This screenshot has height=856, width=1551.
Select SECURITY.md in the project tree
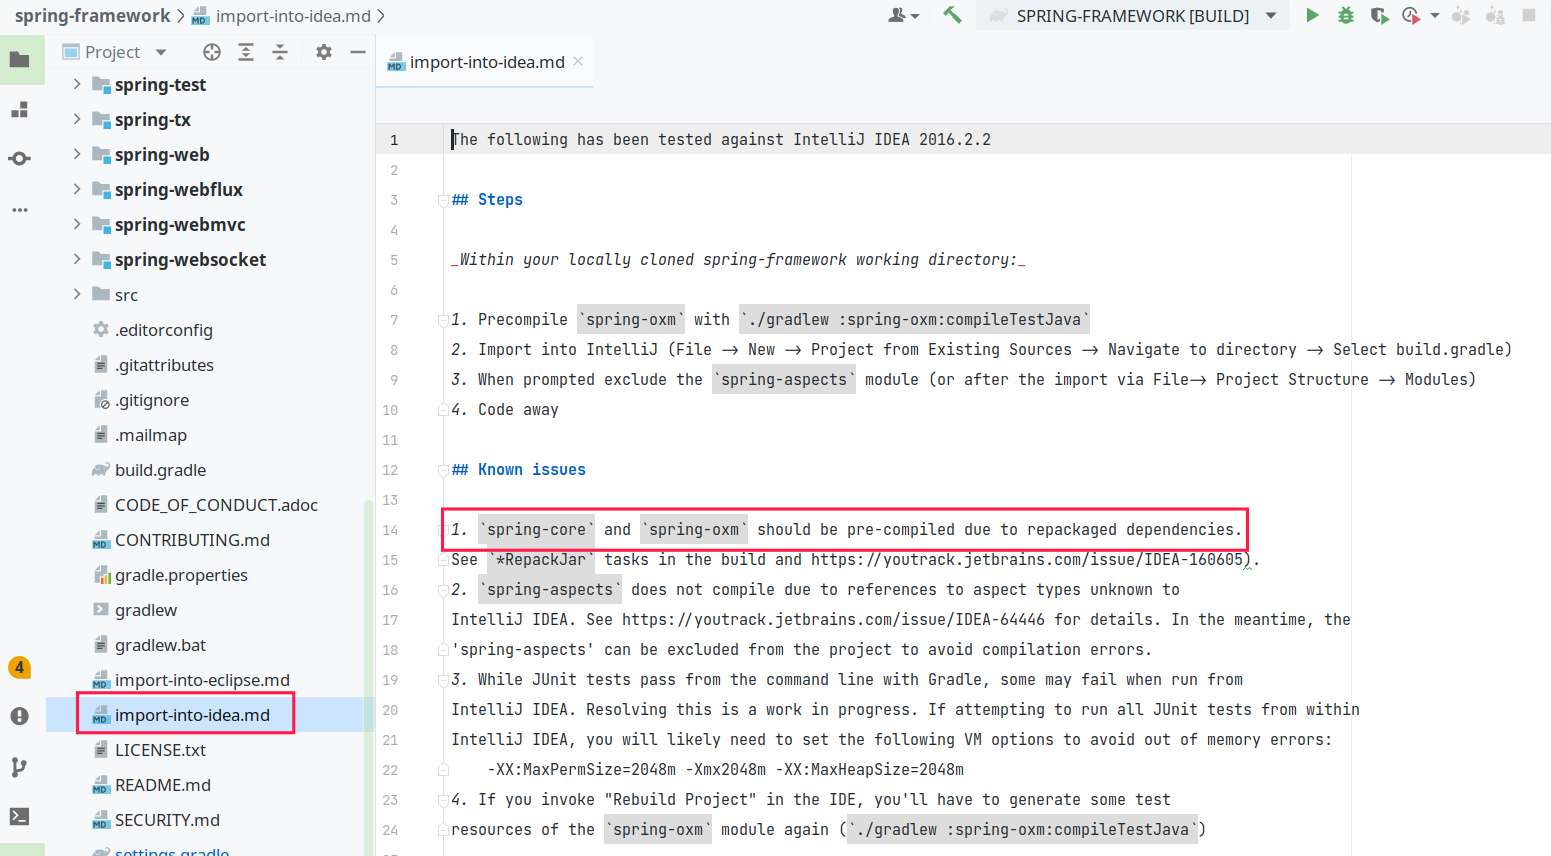point(167,820)
